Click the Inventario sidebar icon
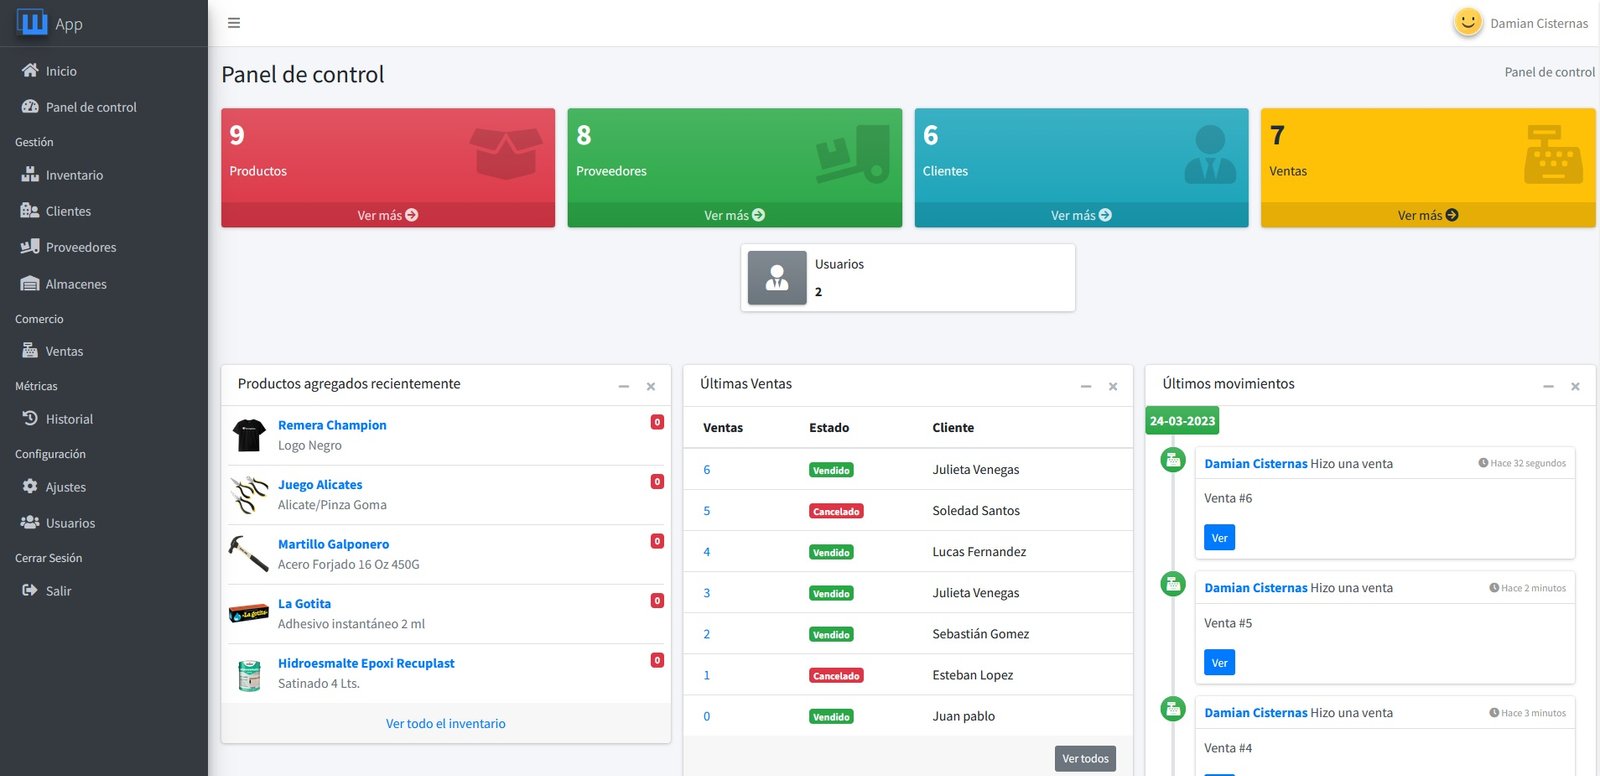Viewport: 1600px width, 776px height. [30, 174]
